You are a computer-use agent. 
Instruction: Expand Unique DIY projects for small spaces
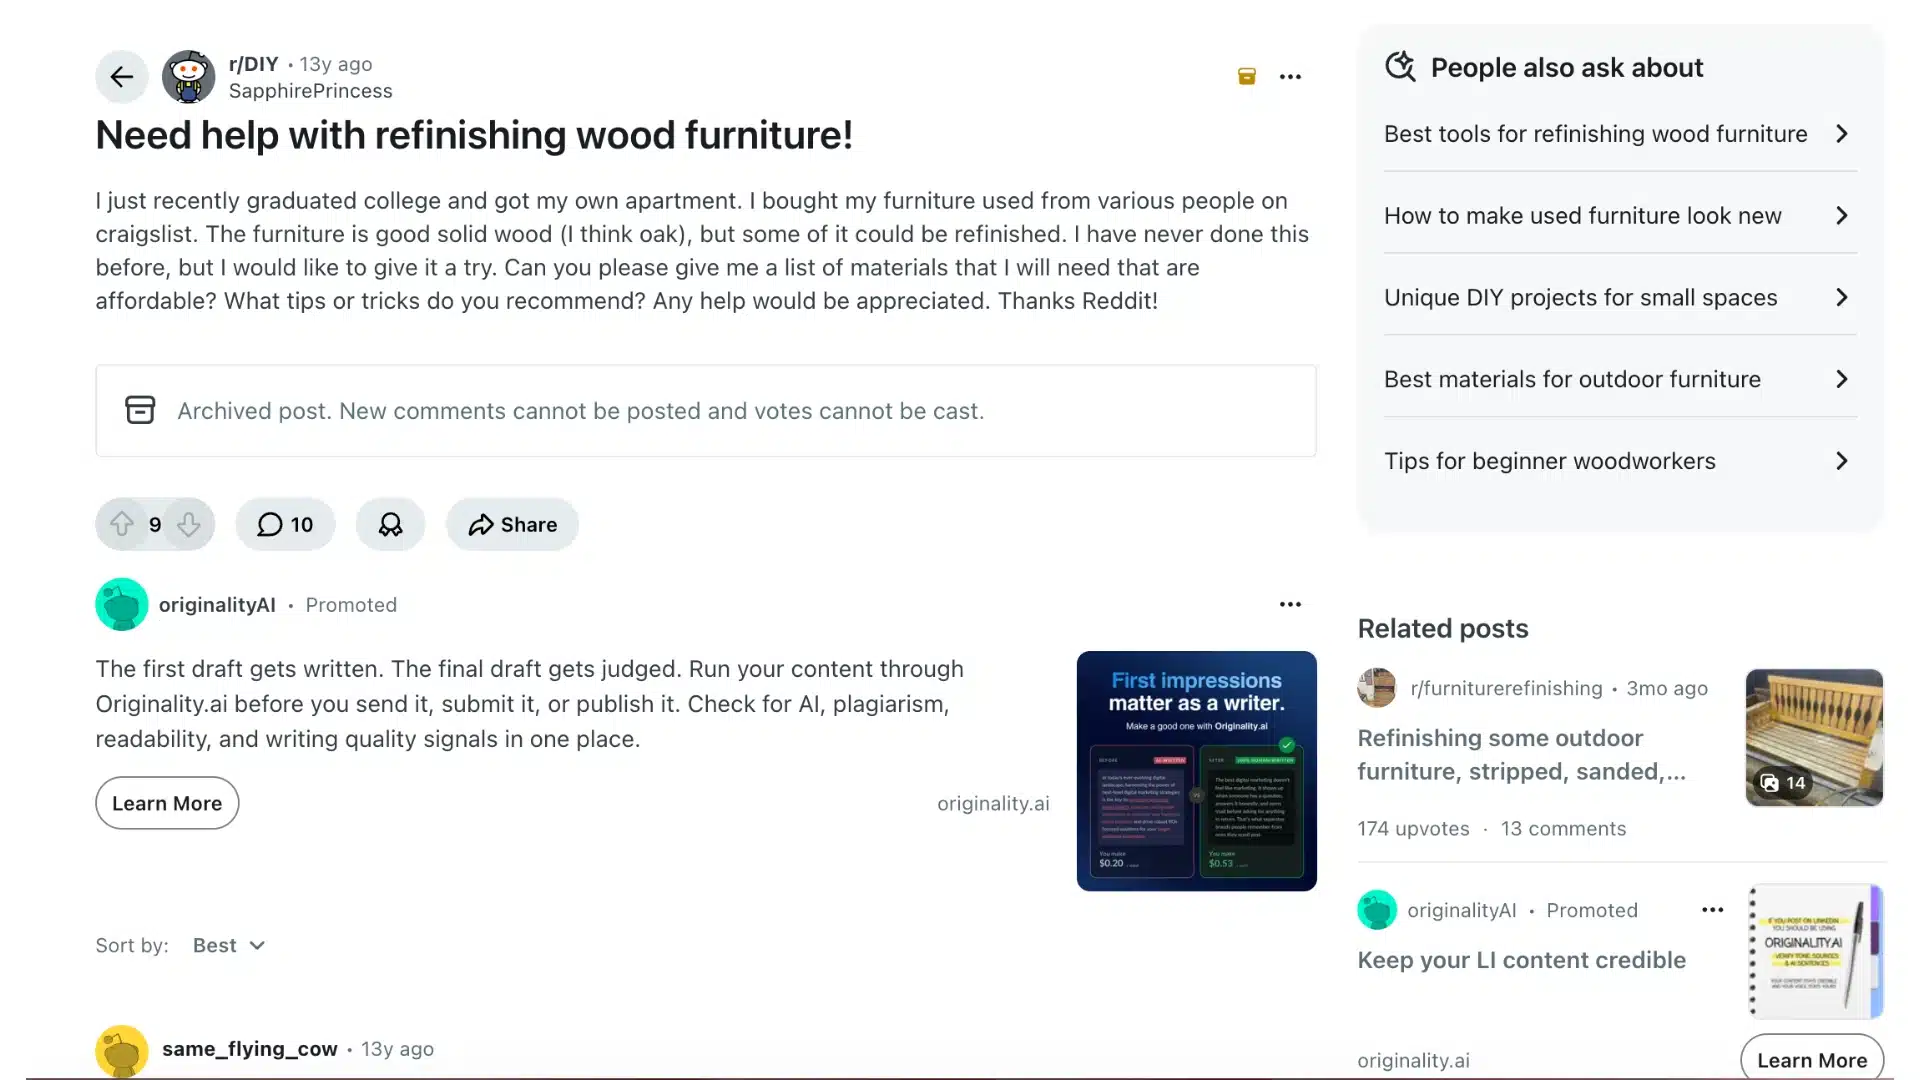coord(1620,298)
